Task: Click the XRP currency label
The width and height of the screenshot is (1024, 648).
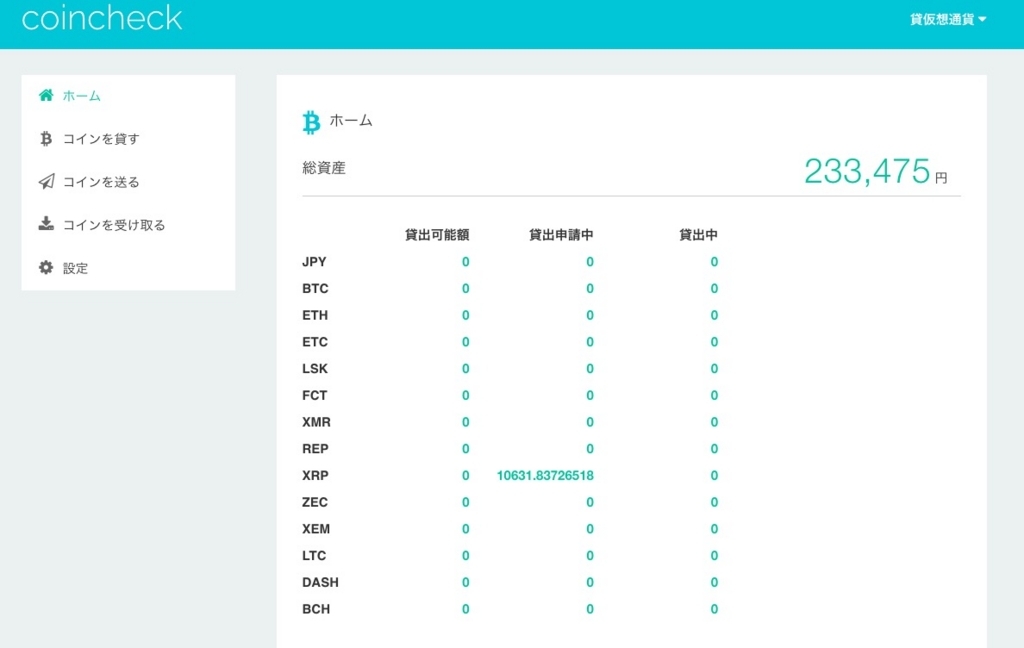Action: [x=315, y=476]
